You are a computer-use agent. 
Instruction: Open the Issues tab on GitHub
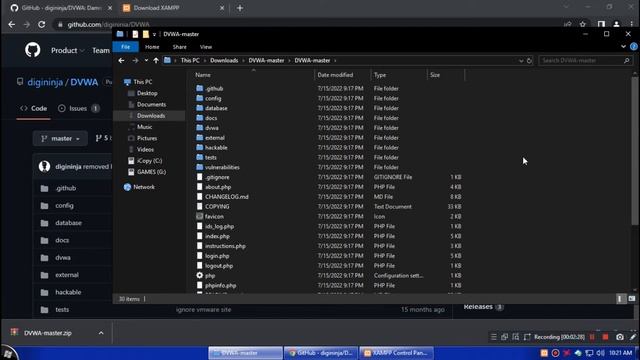78,108
